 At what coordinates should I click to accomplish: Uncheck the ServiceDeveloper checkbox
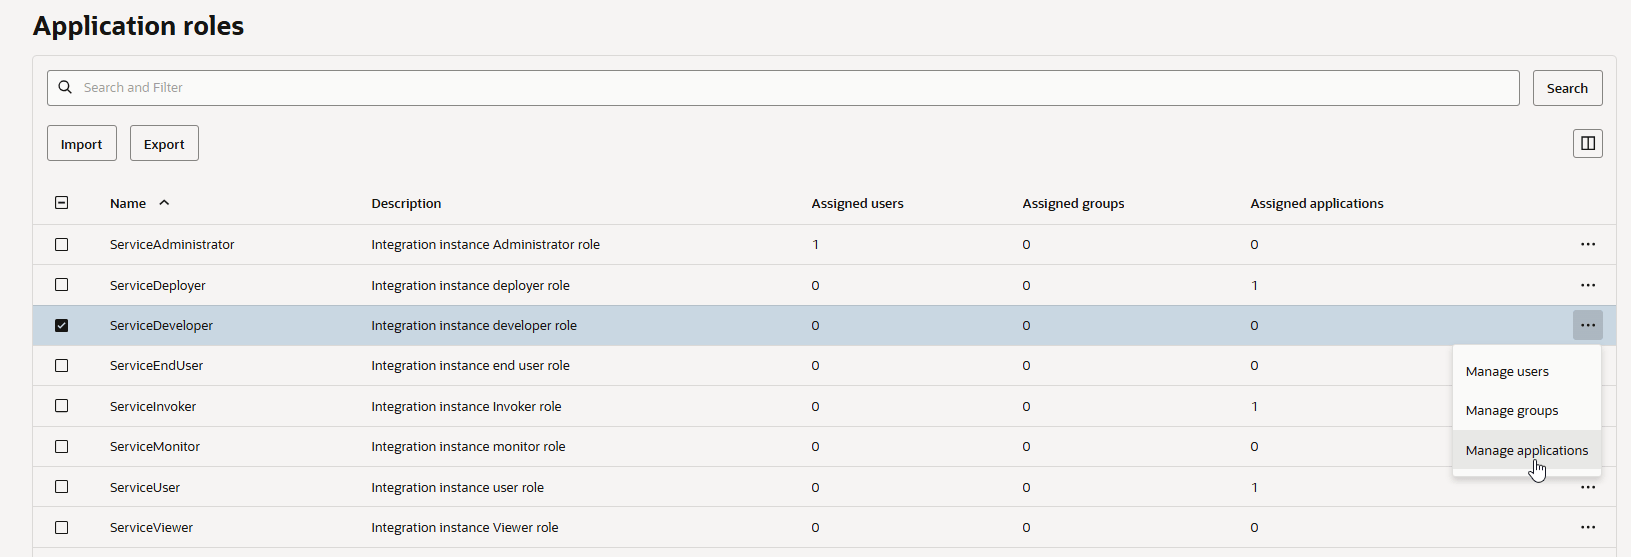point(62,325)
